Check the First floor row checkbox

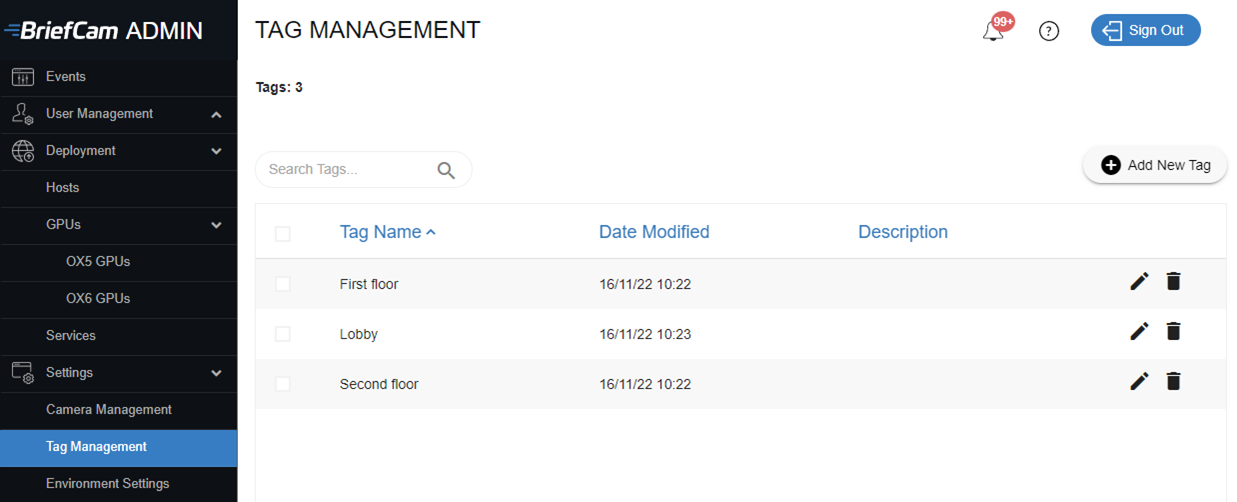pyautogui.click(x=283, y=284)
